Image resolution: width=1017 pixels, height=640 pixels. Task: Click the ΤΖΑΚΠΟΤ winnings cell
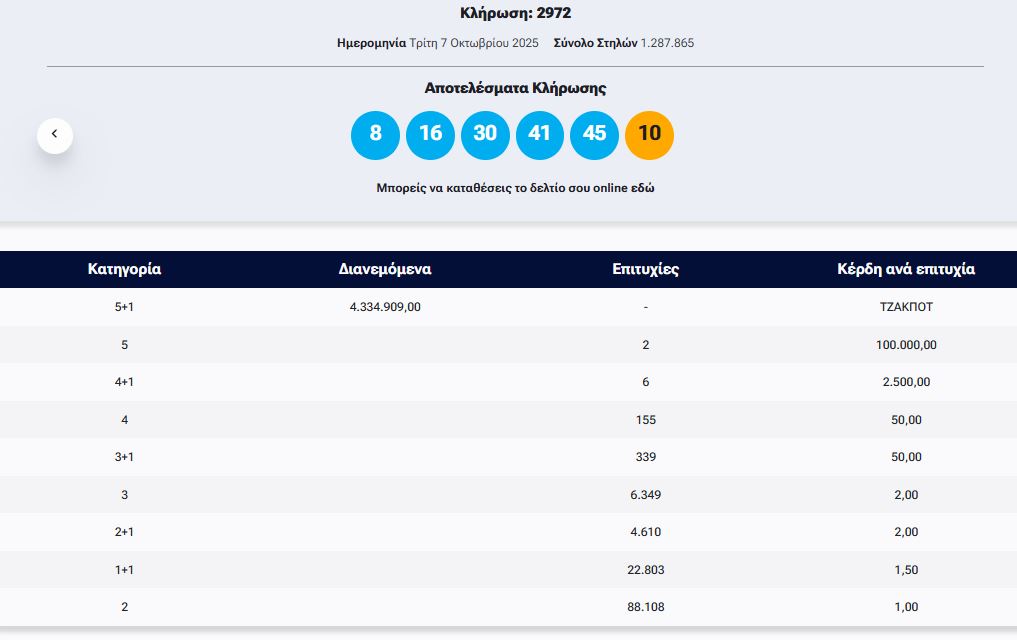(x=905, y=307)
